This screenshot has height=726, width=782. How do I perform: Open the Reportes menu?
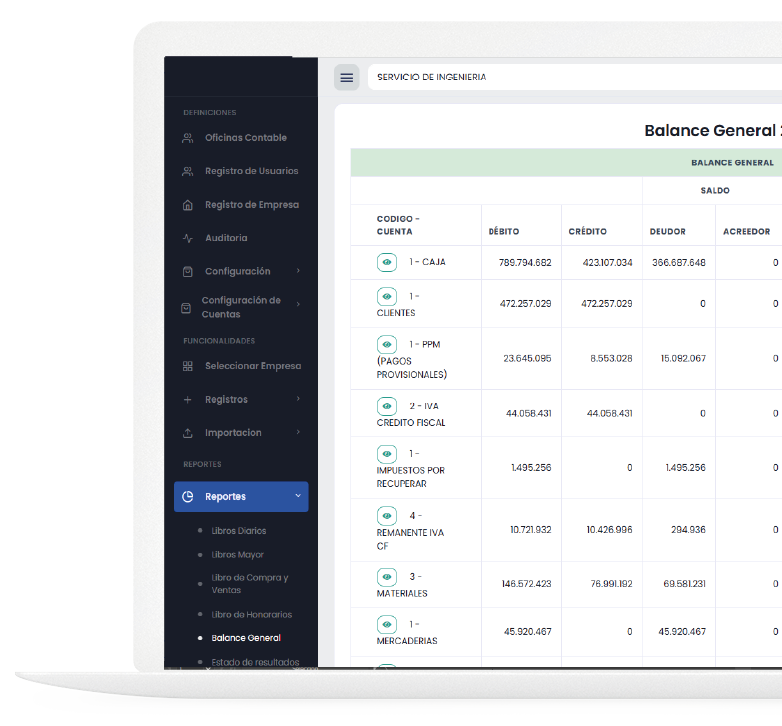(241, 497)
